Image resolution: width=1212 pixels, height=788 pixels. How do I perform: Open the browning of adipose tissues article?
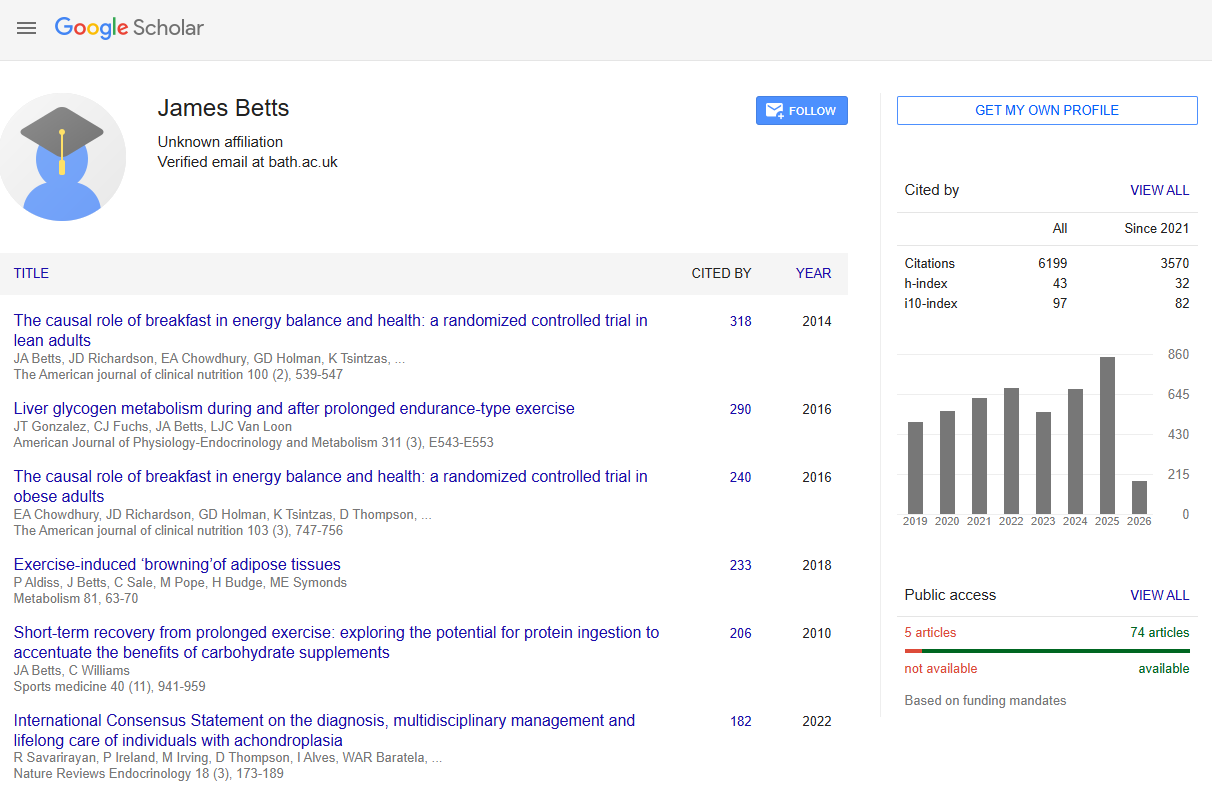pyautogui.click(x=176, y=564)
